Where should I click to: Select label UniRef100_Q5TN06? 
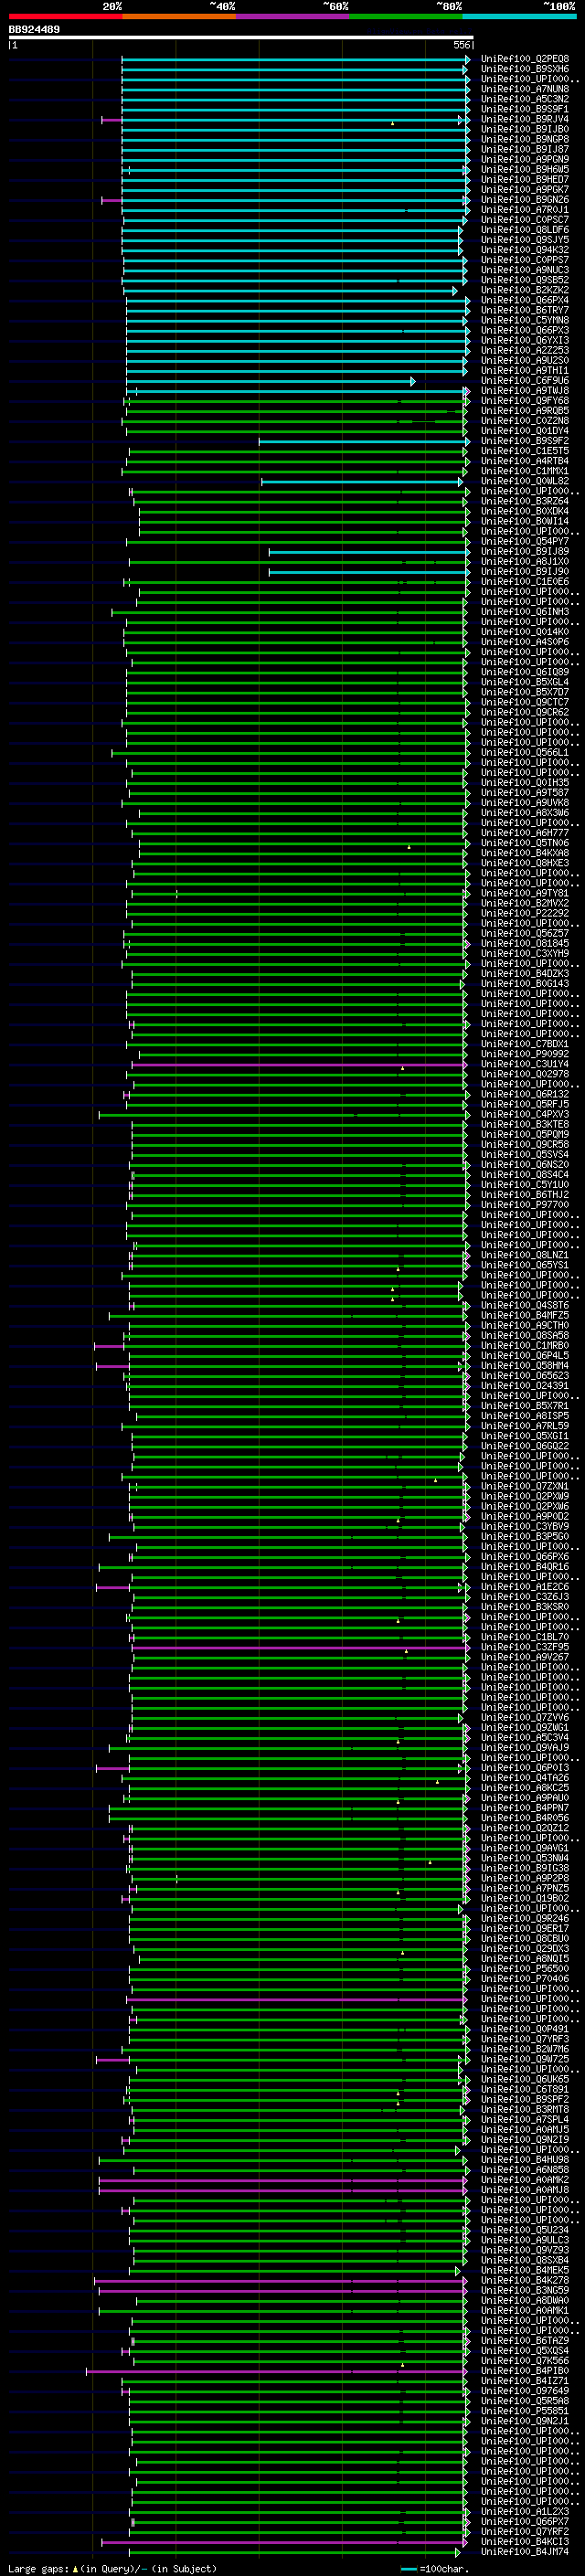[x=525, y=843]
